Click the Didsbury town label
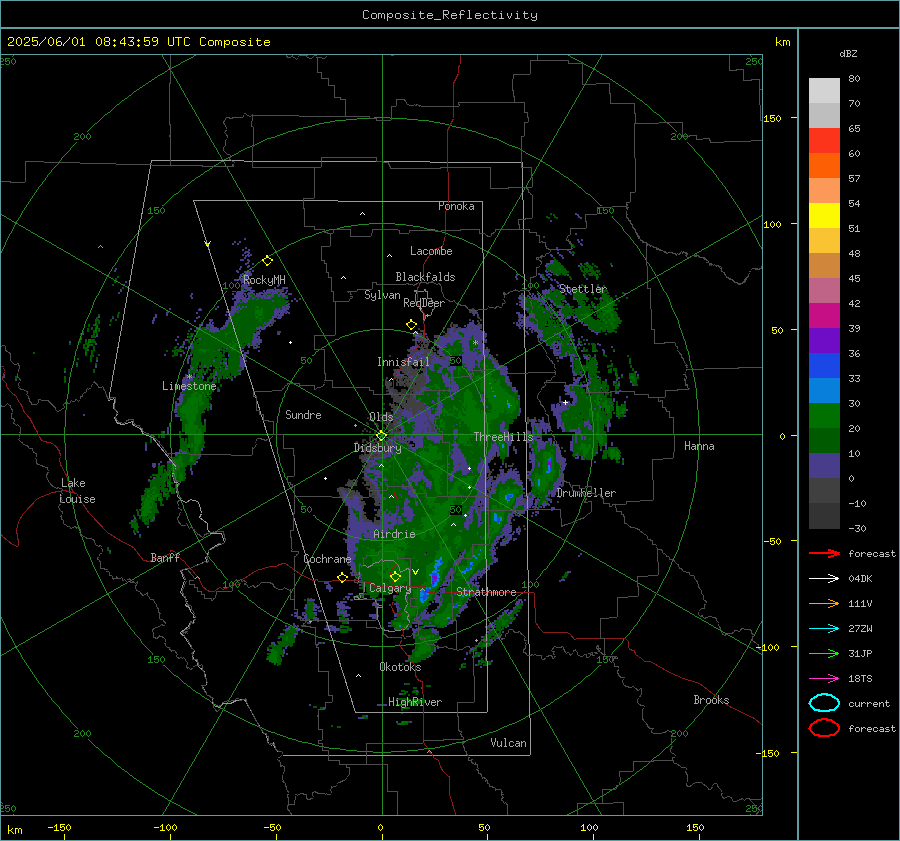Image resolution: width=900 pixels, height=841 pixels. click(x=378, y=448)
